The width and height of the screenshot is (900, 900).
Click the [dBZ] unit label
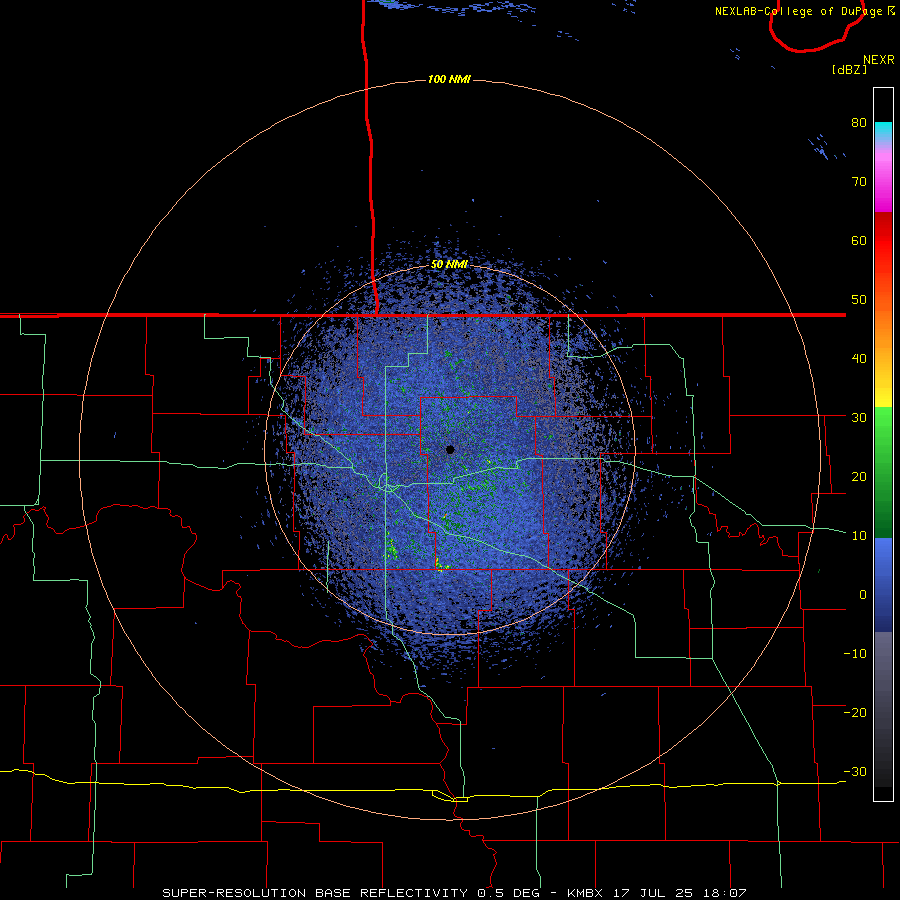[x=849, y=70]
